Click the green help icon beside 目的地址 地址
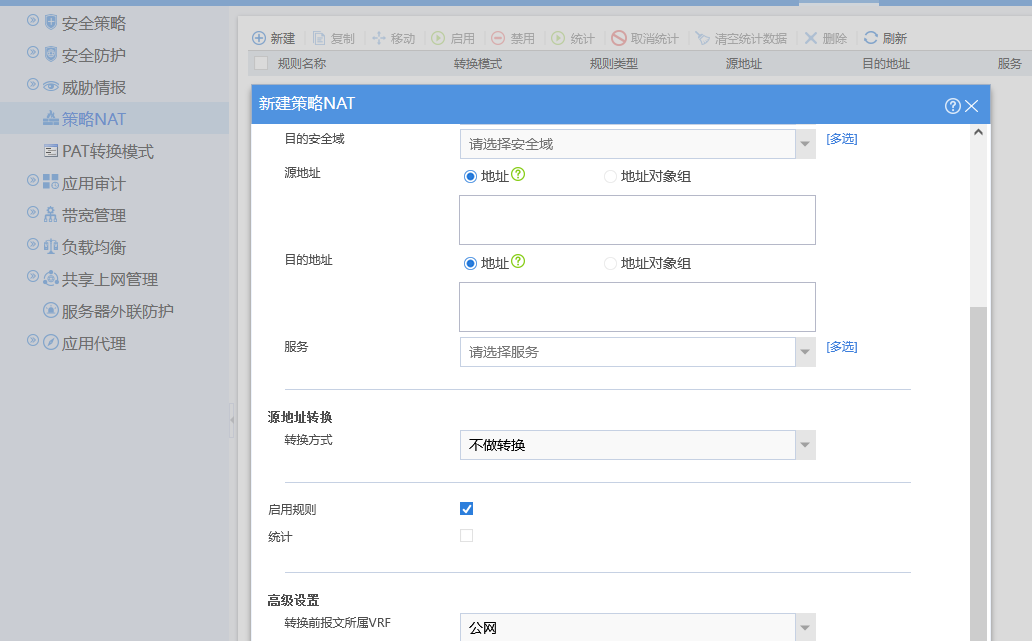 click(518, 262)
